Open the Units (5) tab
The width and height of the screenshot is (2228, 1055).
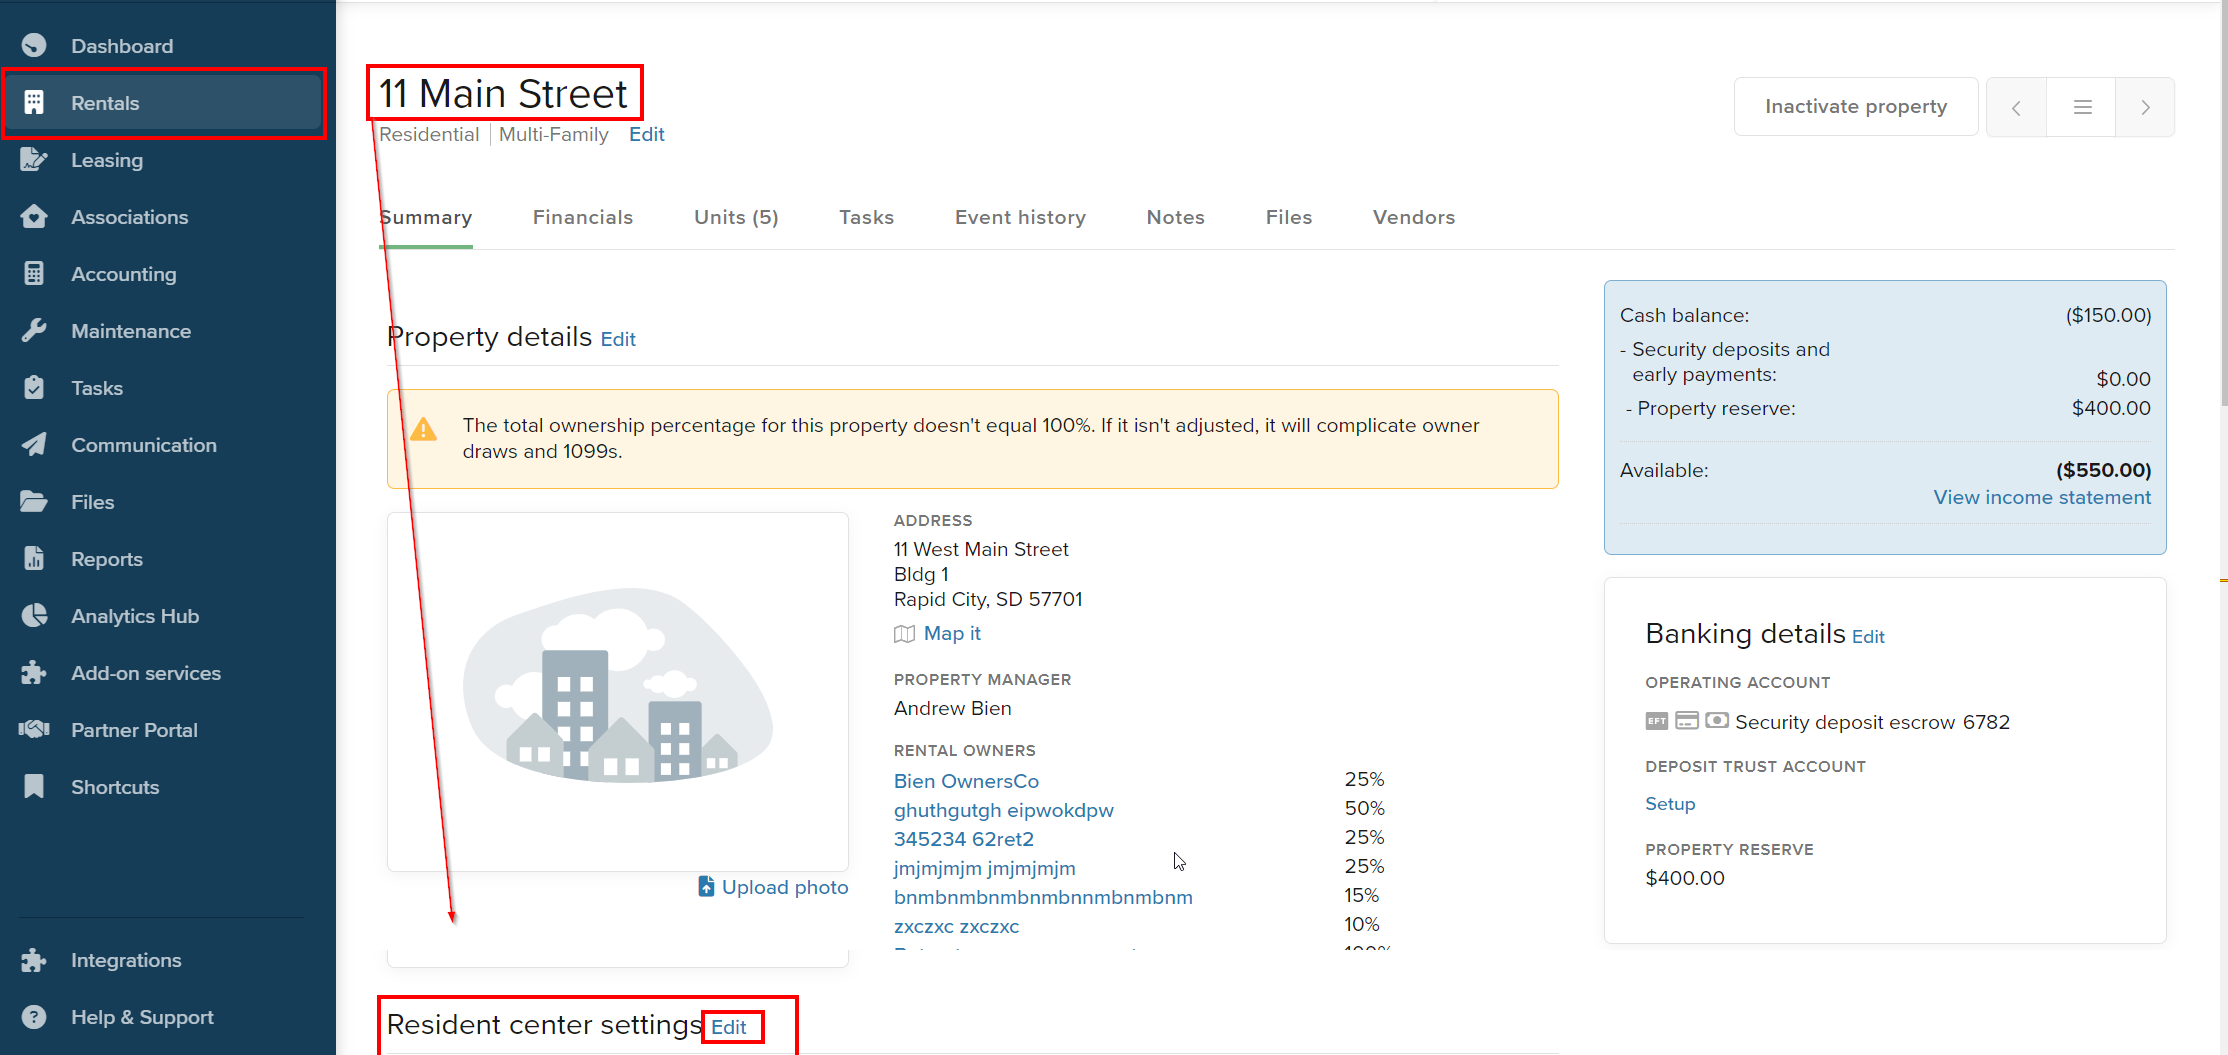point(736,217)
